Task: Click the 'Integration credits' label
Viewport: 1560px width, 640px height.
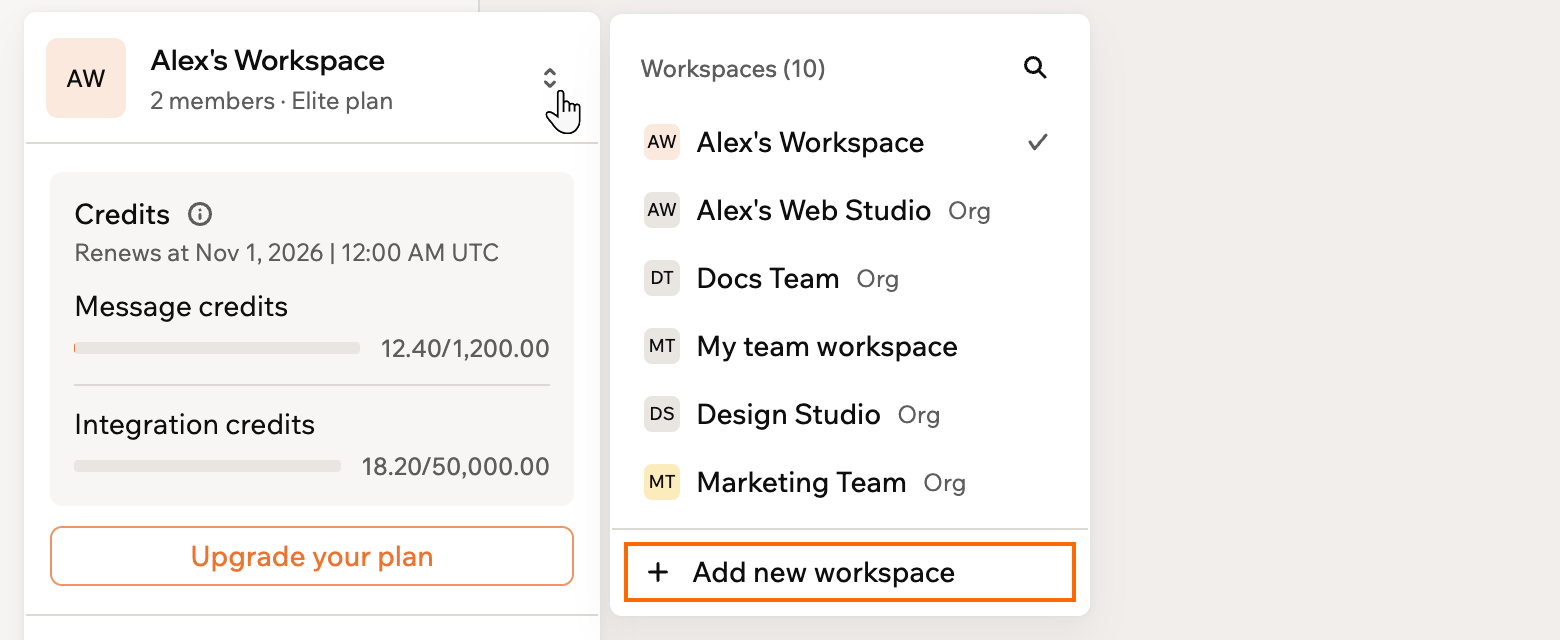Action: click(195, 424)
